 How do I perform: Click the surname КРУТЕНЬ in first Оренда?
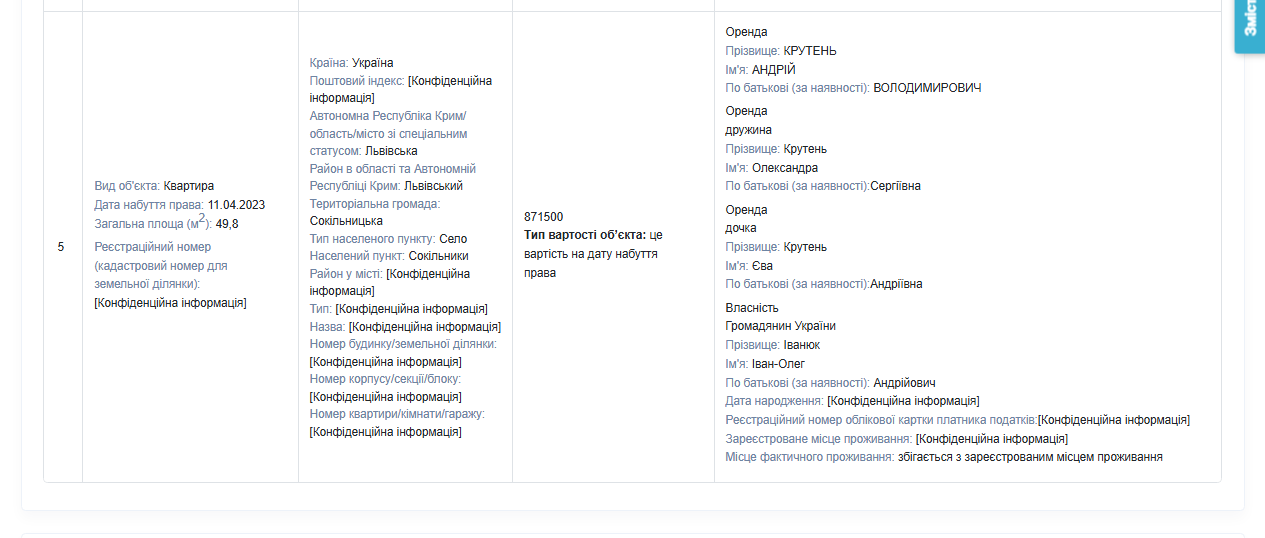(x=810, y=51)
